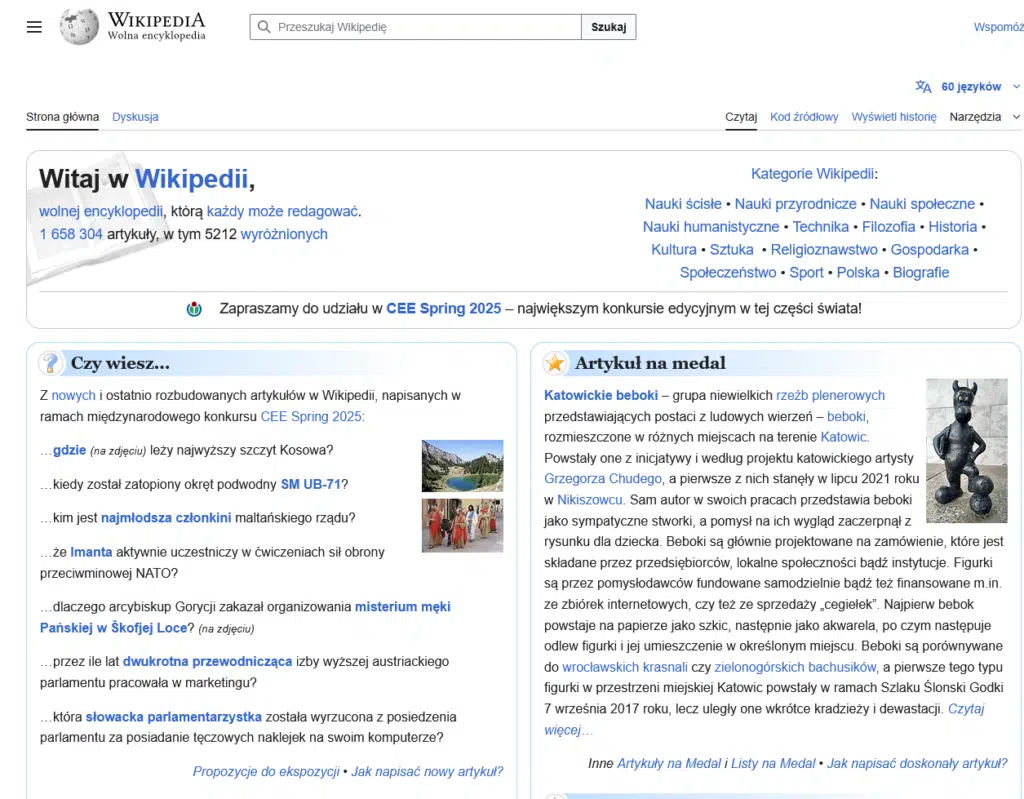Open the bebok sculpture photo

pos(967,451)
